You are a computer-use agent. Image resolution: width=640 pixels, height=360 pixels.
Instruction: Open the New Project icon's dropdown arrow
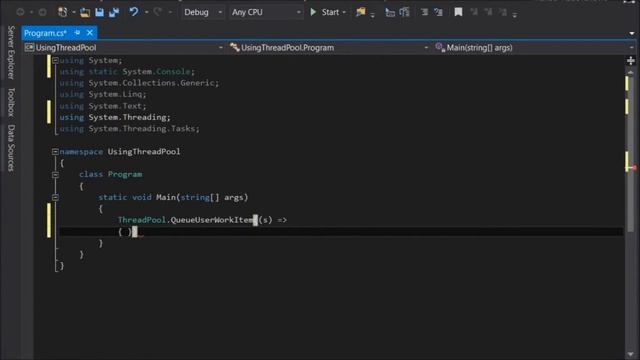click(x=73, y=13)
